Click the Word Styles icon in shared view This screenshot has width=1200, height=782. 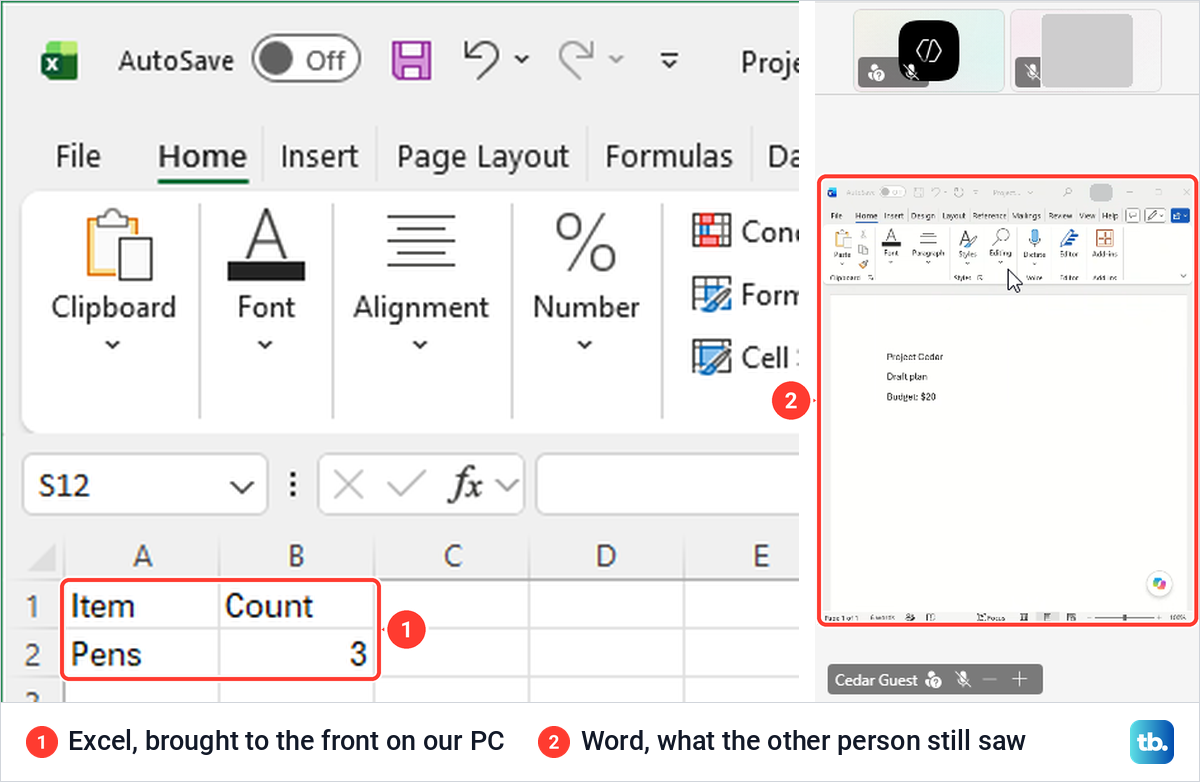pos(967,238)
